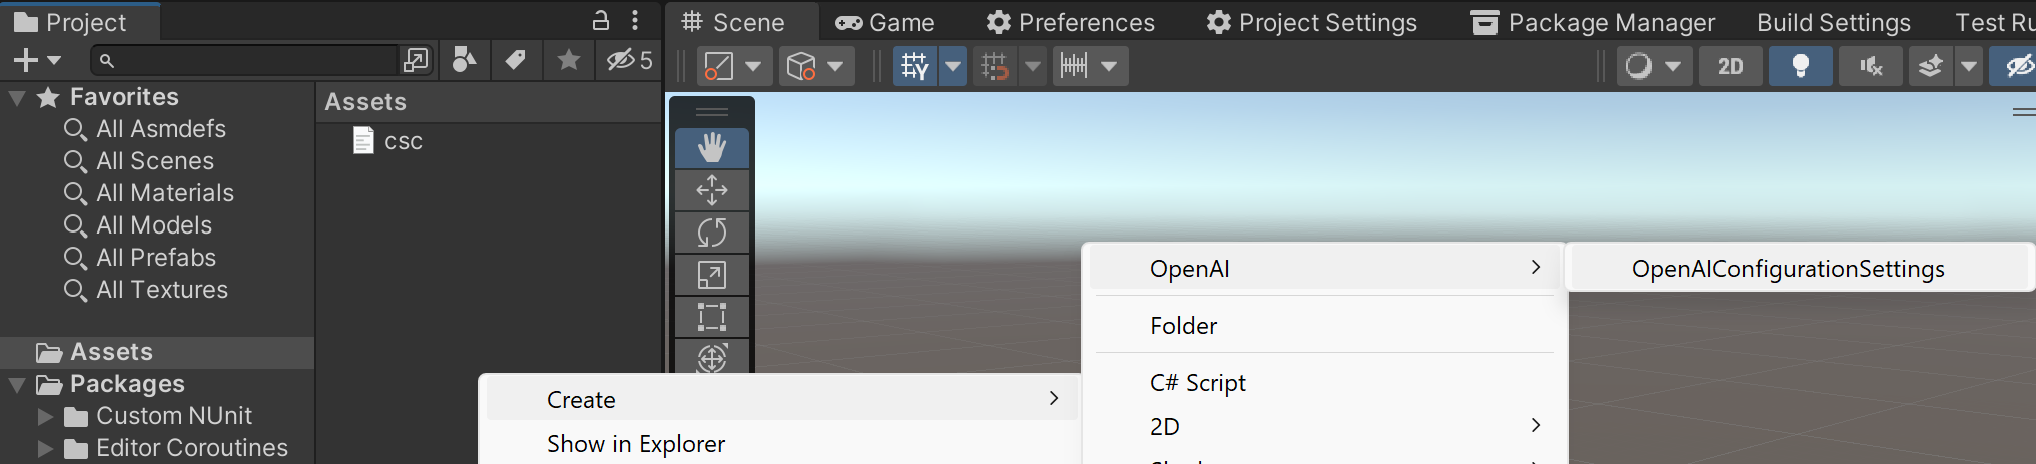Select the Transform tool
The image size is (2036, 464).
coord(712,356)
